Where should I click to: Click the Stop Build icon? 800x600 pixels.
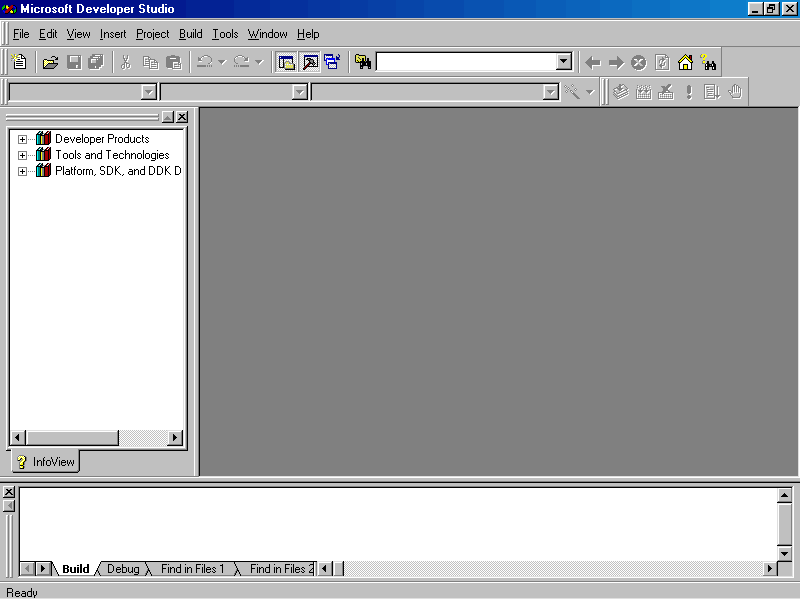click(666, 92)
